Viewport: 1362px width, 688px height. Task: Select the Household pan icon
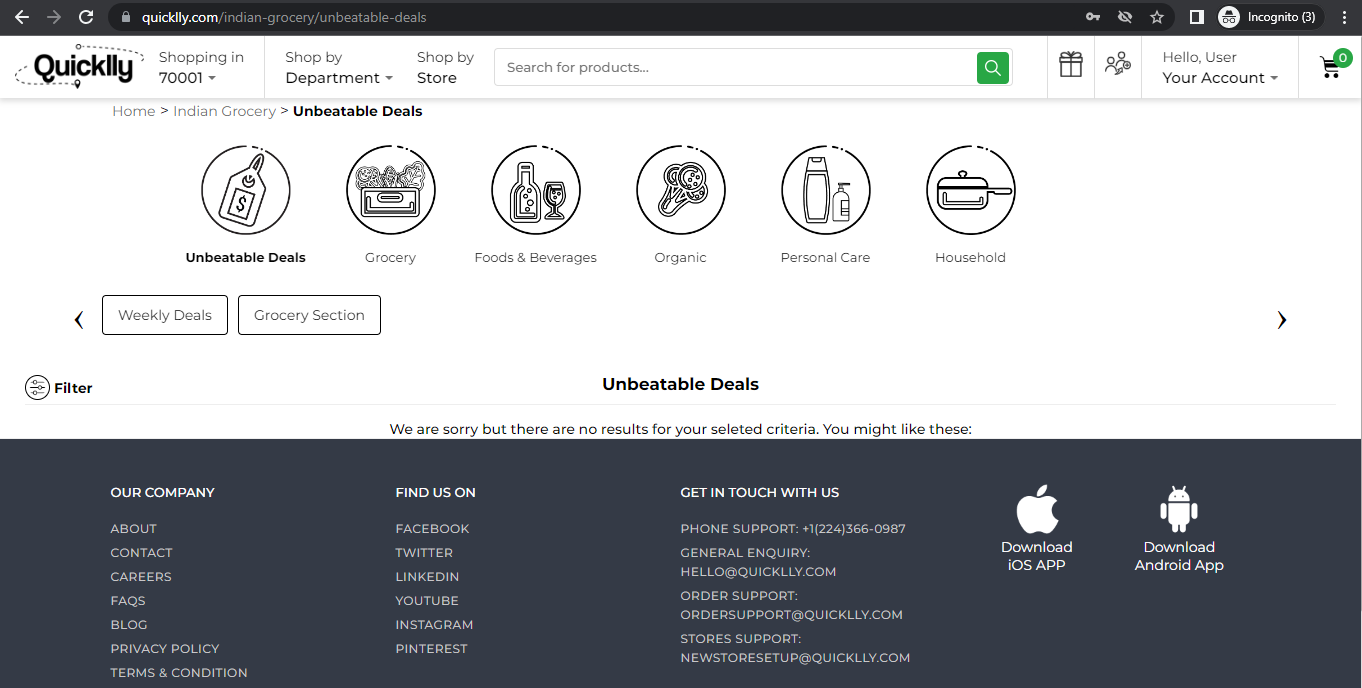click(971, 190)
